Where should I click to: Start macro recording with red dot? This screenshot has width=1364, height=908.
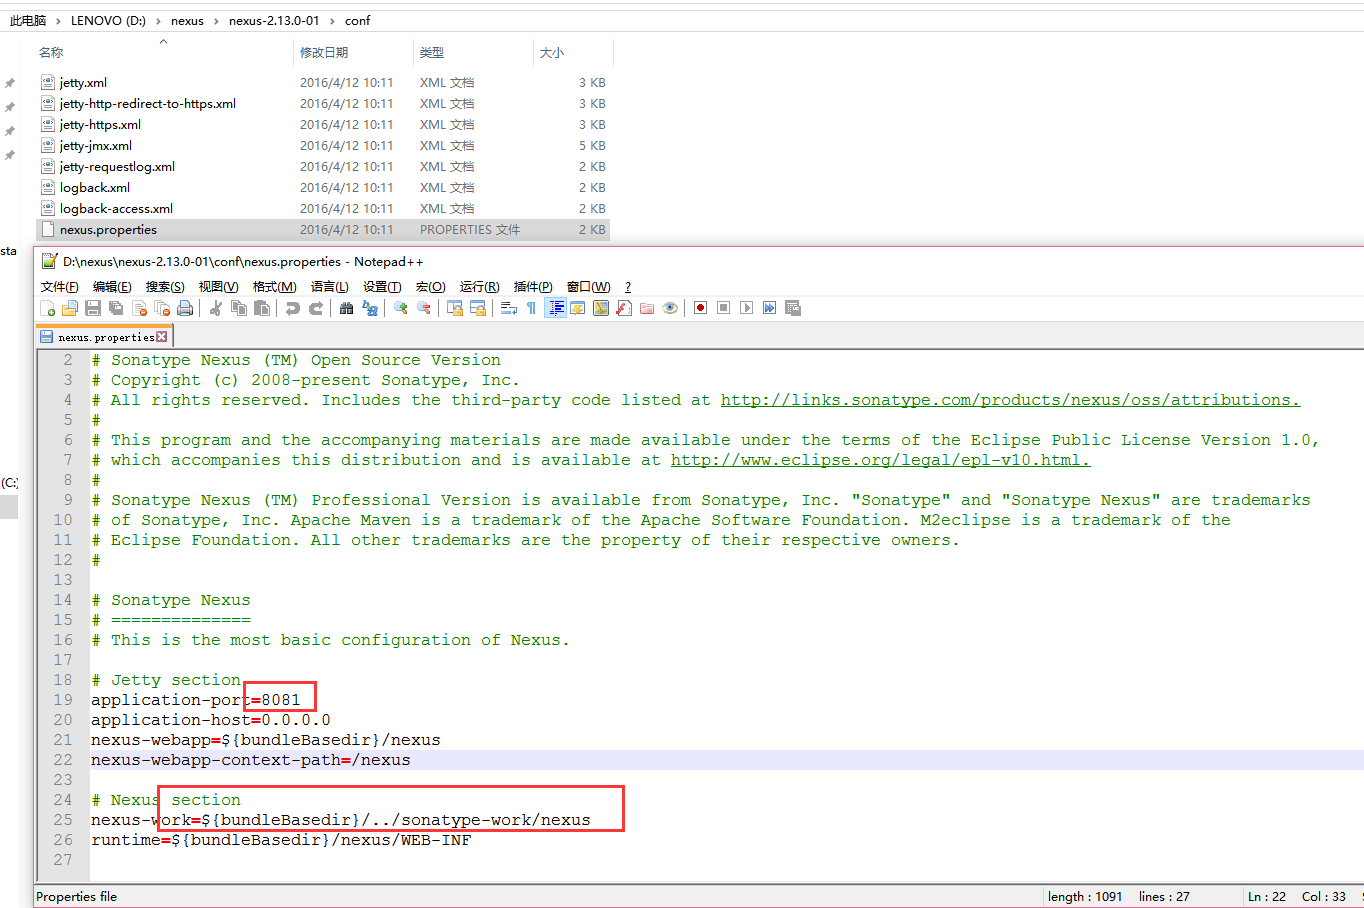(x=701, y=308)
